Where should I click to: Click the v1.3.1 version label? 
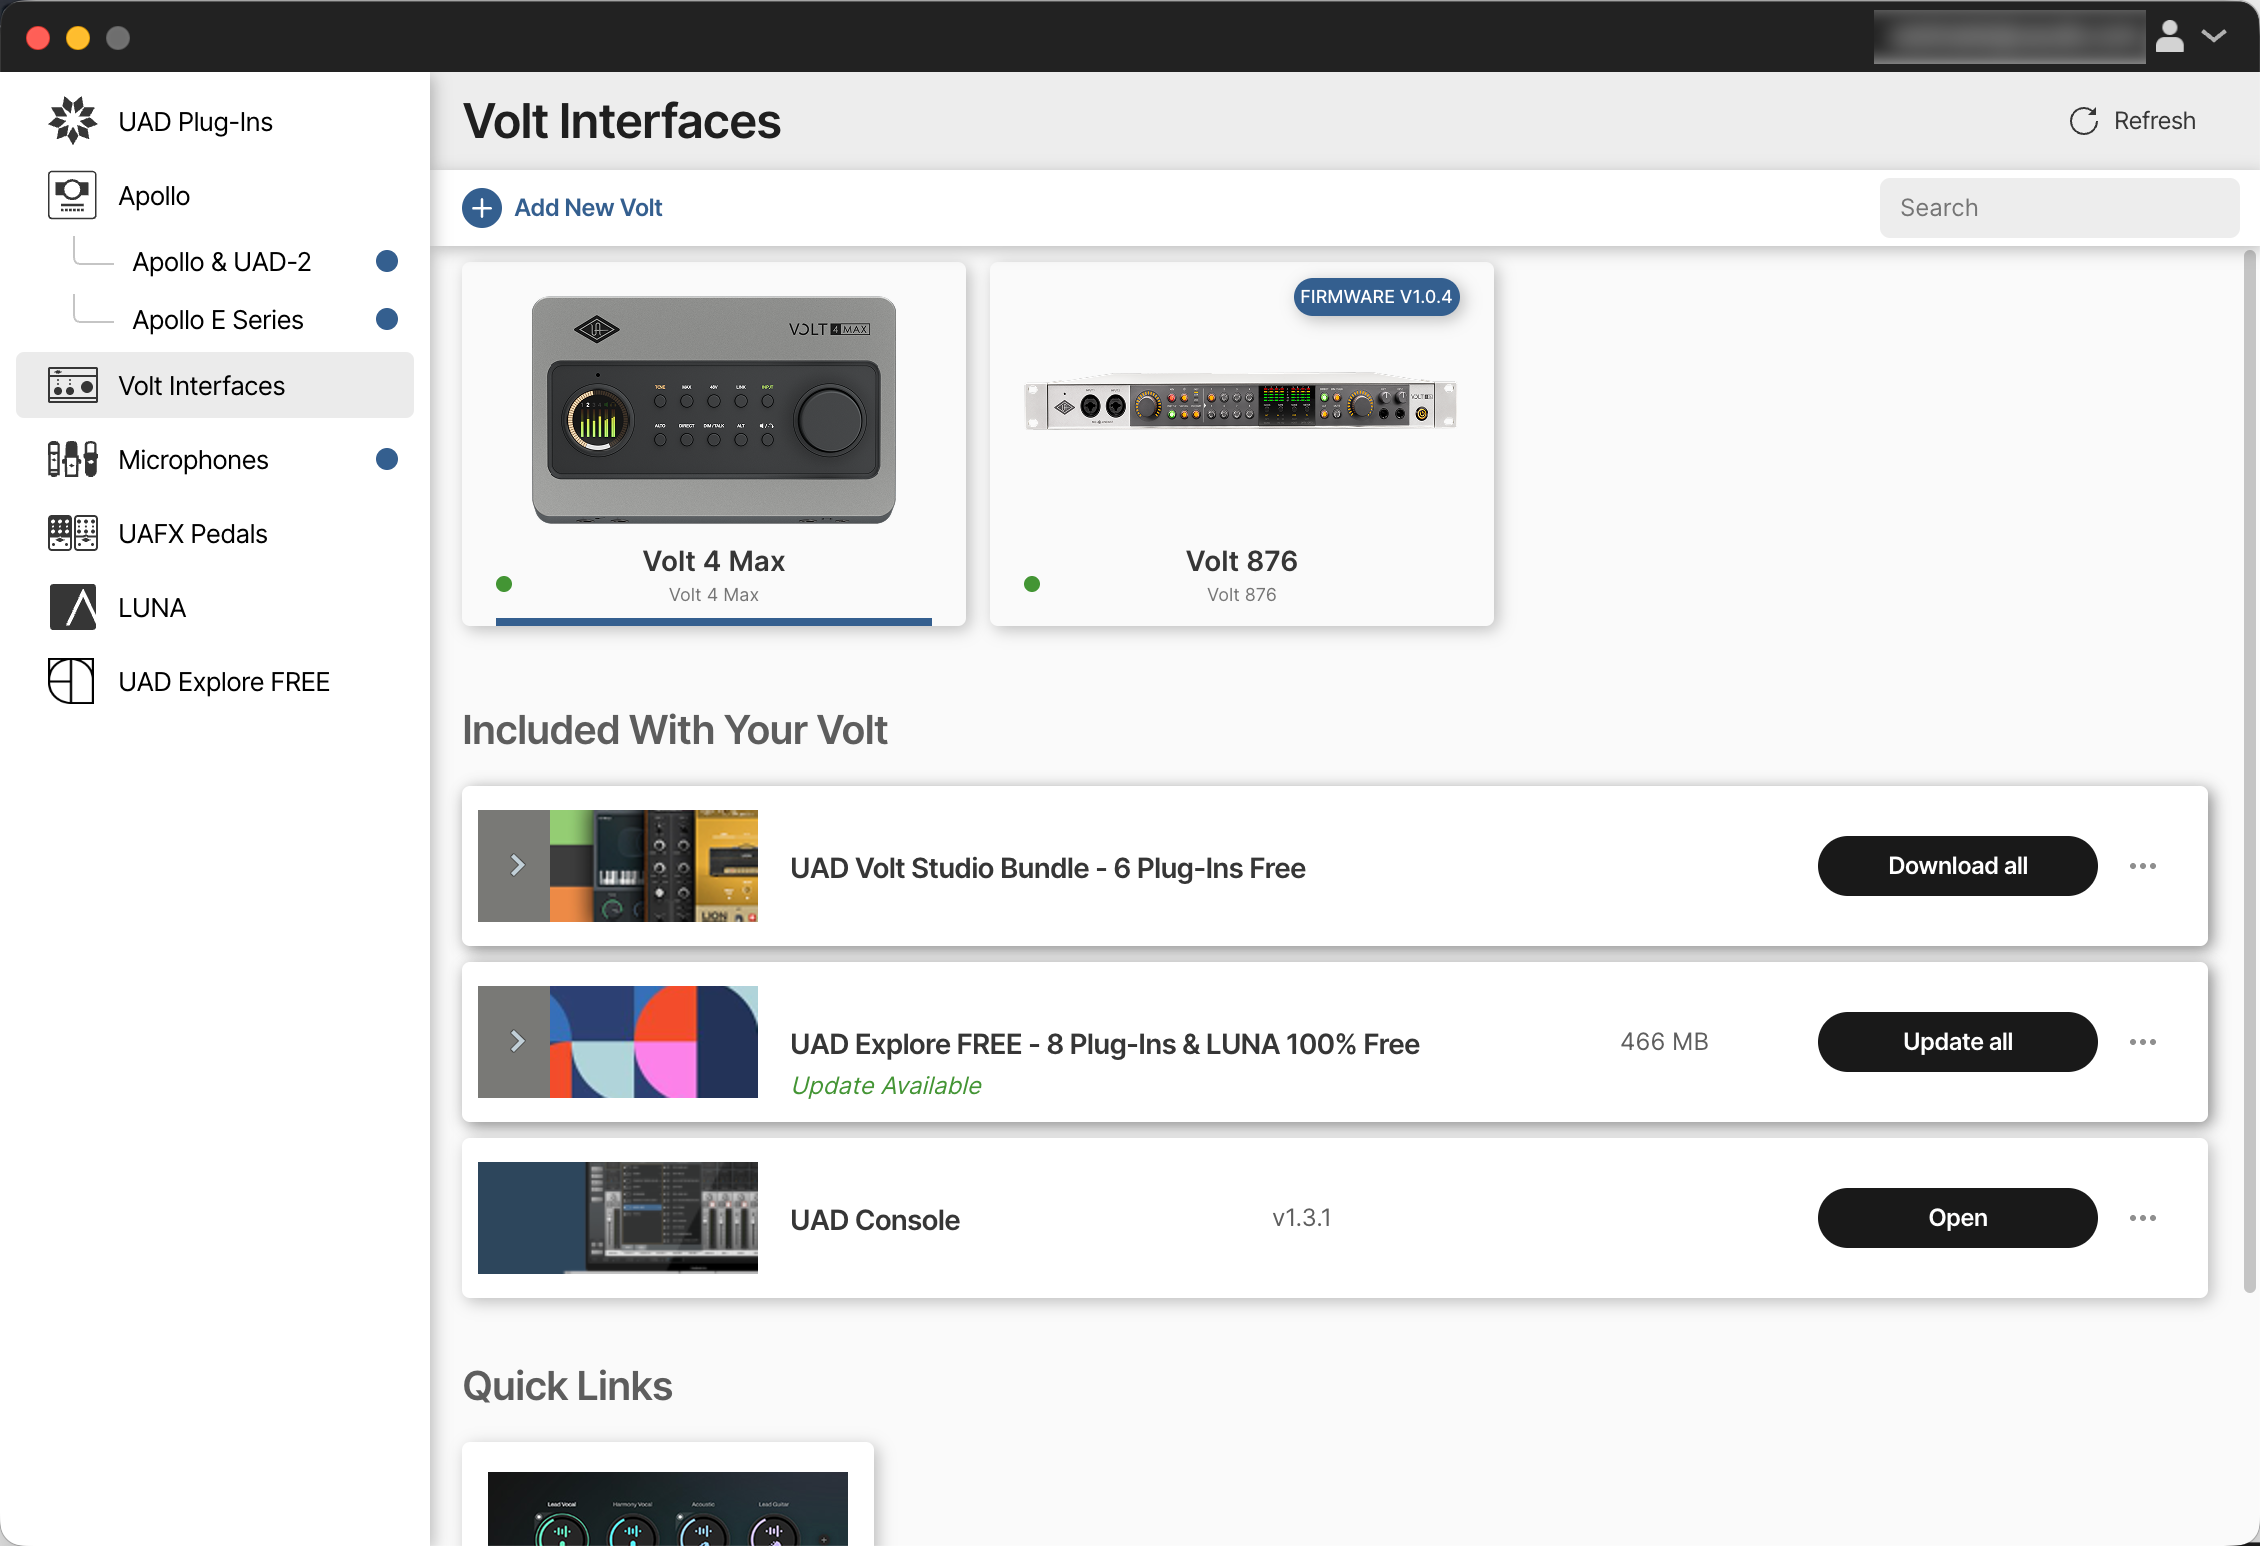(x=1301, y=1218)
